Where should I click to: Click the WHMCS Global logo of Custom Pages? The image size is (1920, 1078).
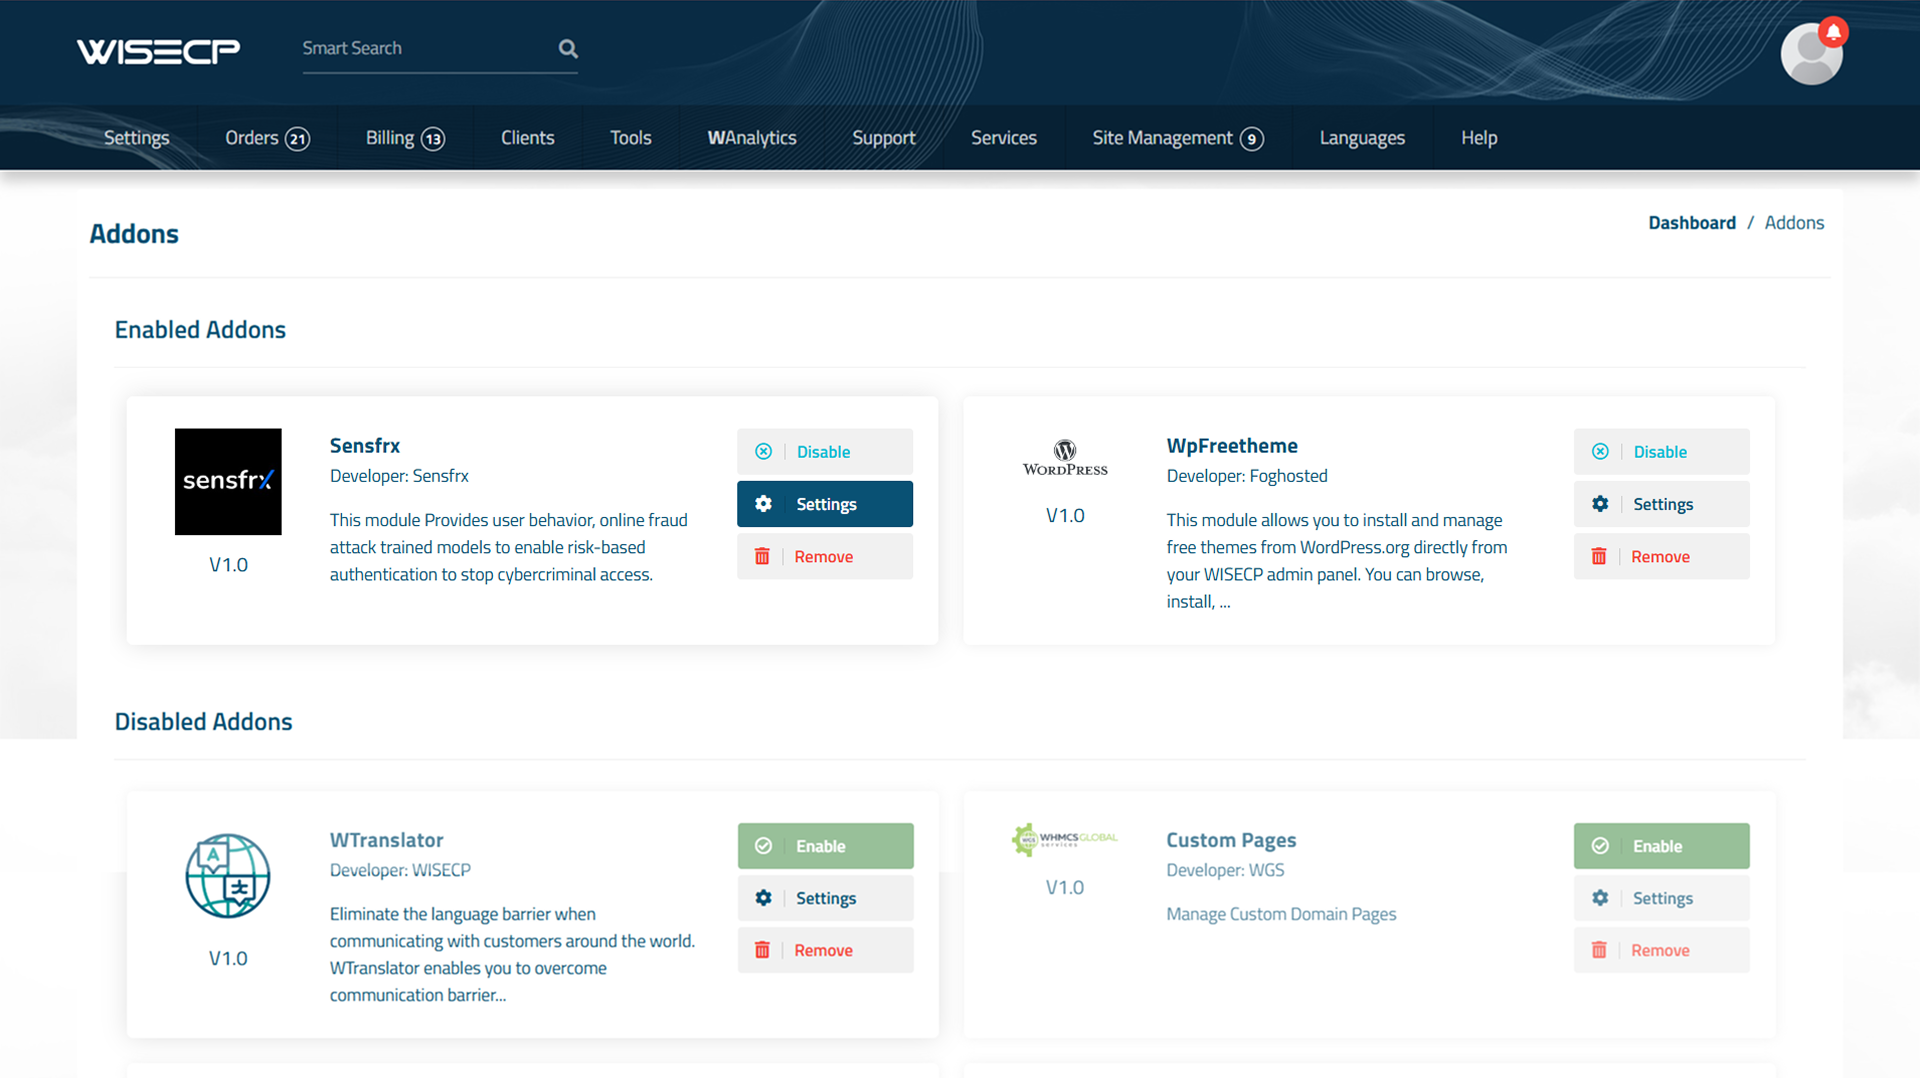[1065, 839]
